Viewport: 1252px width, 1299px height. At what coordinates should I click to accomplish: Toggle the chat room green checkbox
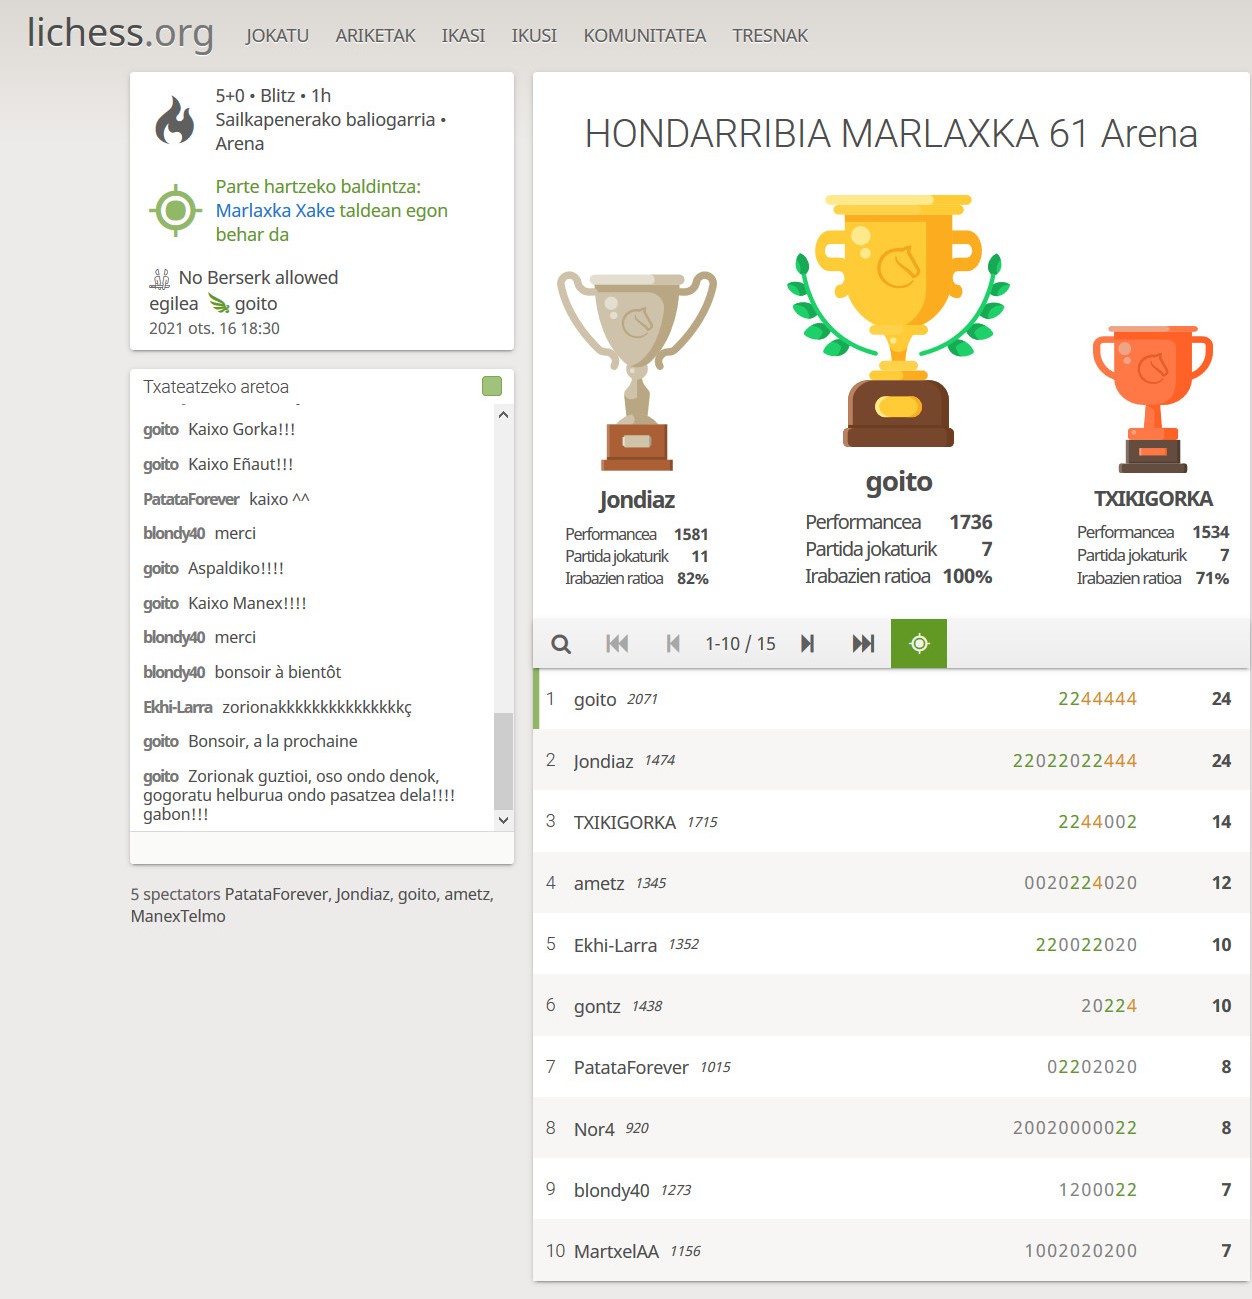(492, 386)
